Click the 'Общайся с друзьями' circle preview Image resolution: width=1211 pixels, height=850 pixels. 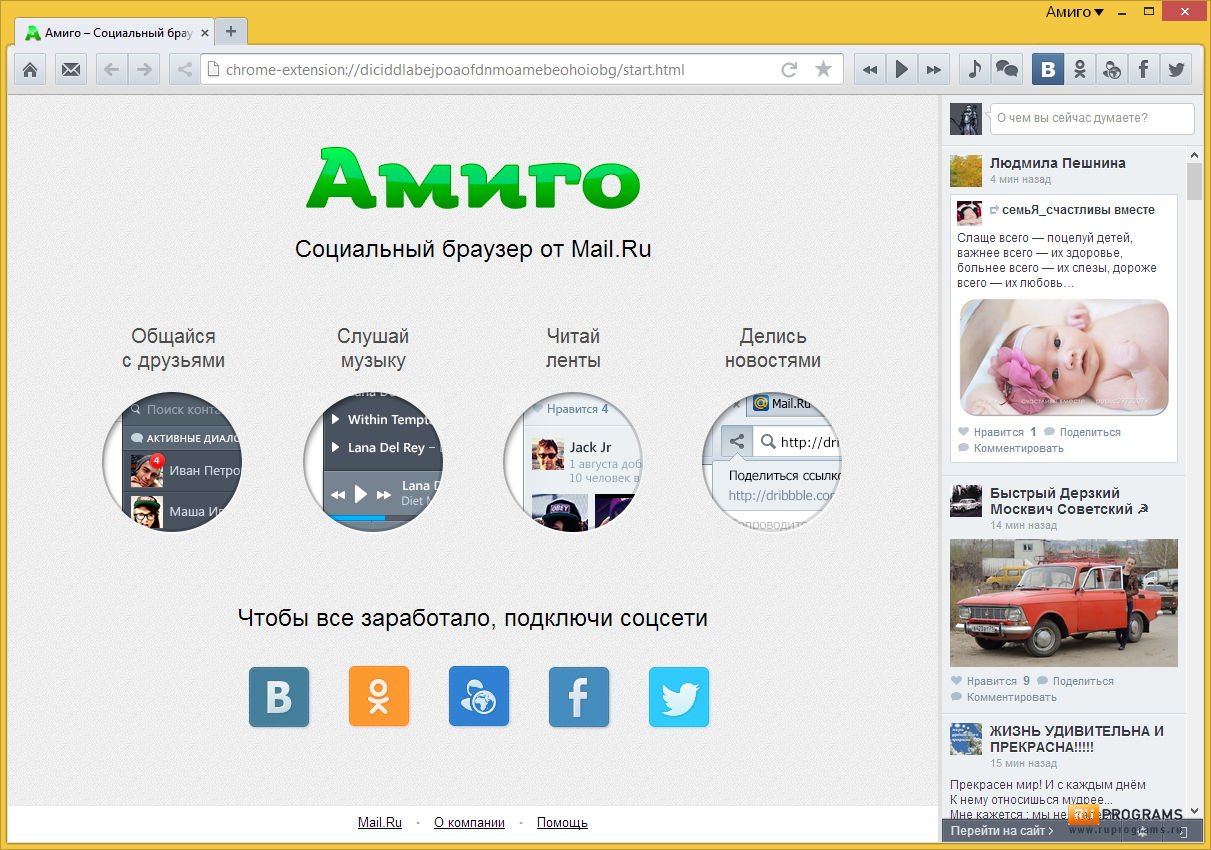pos(172,461)
